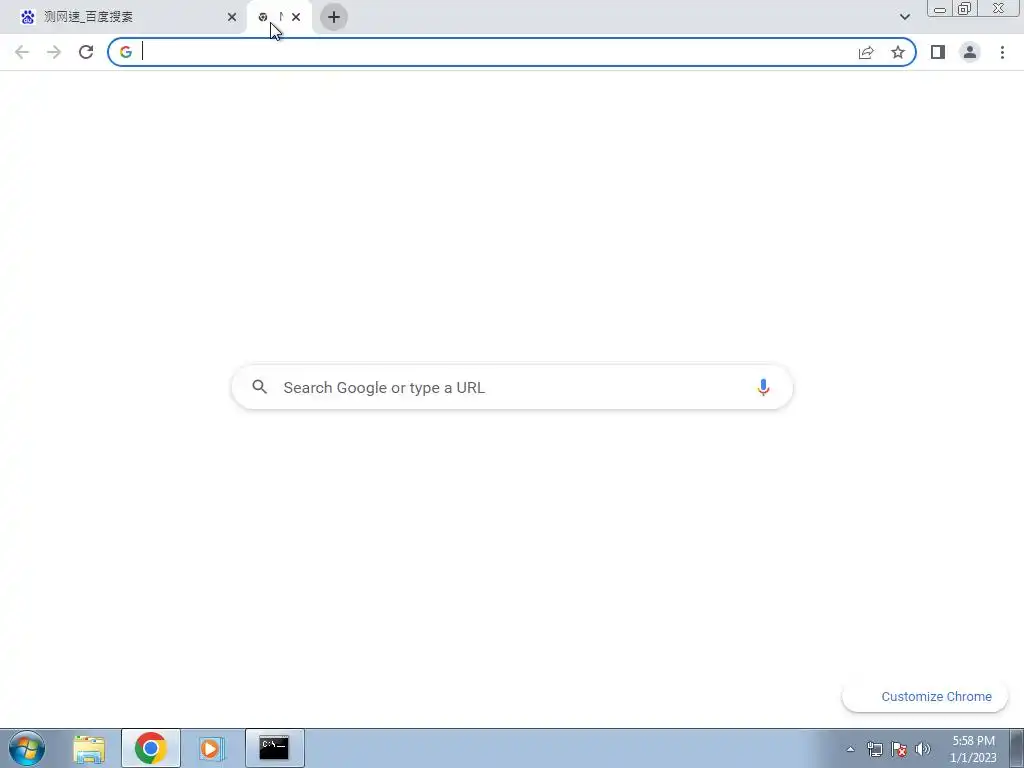Reload the current page
1024x768 pixels.
click(86, 52)
